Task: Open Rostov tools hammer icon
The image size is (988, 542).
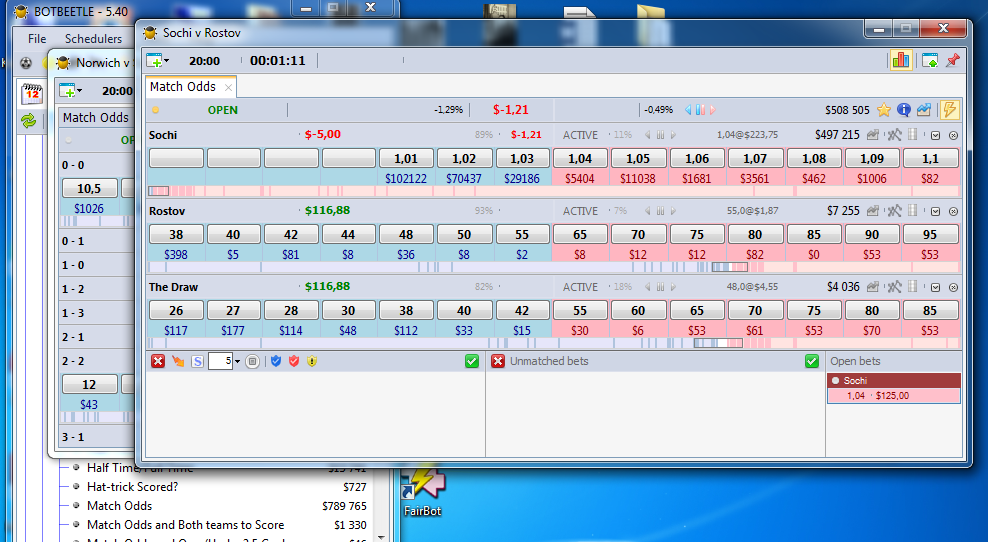Action: (x=894, y=211)
